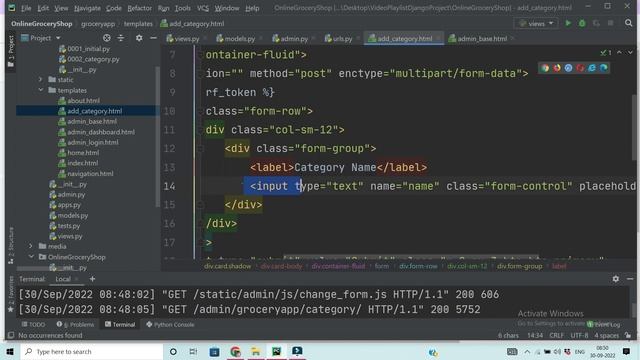This screenshot has height=360, width=640.
Task: Open the views run configuration dropdown
Action: tap(537, 23)
